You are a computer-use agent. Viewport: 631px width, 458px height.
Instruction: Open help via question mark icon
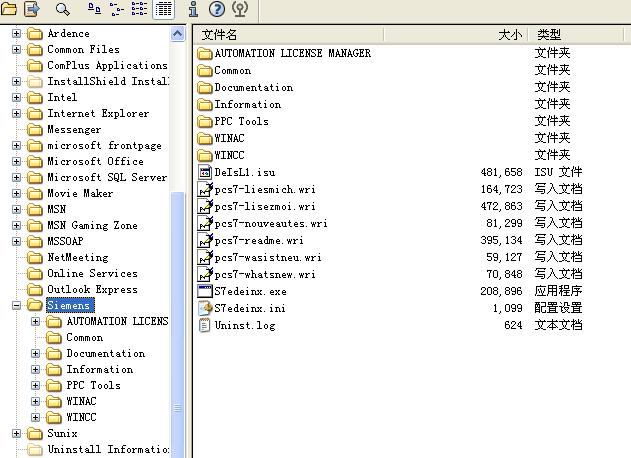(x=216, y=9)
